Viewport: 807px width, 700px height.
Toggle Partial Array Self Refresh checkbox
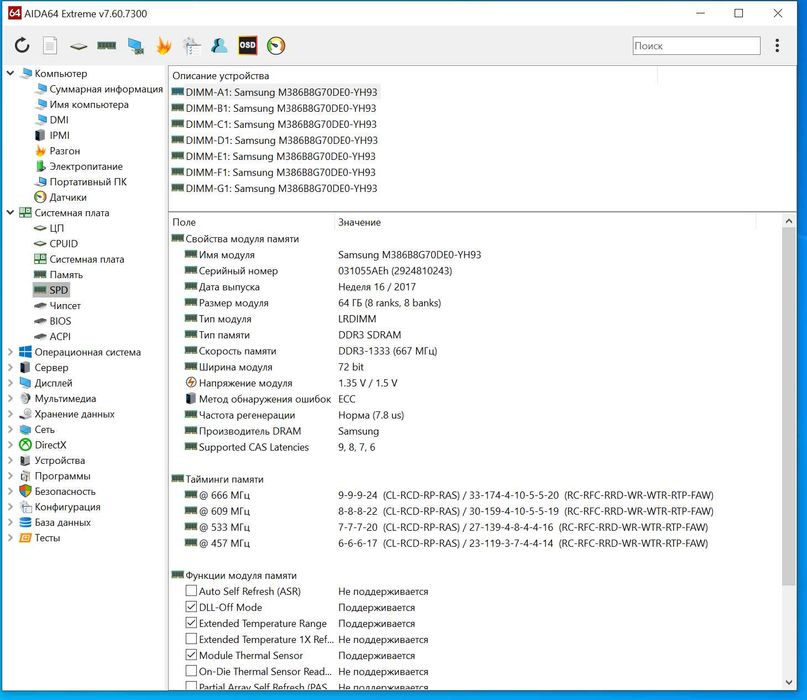point(191,686)
